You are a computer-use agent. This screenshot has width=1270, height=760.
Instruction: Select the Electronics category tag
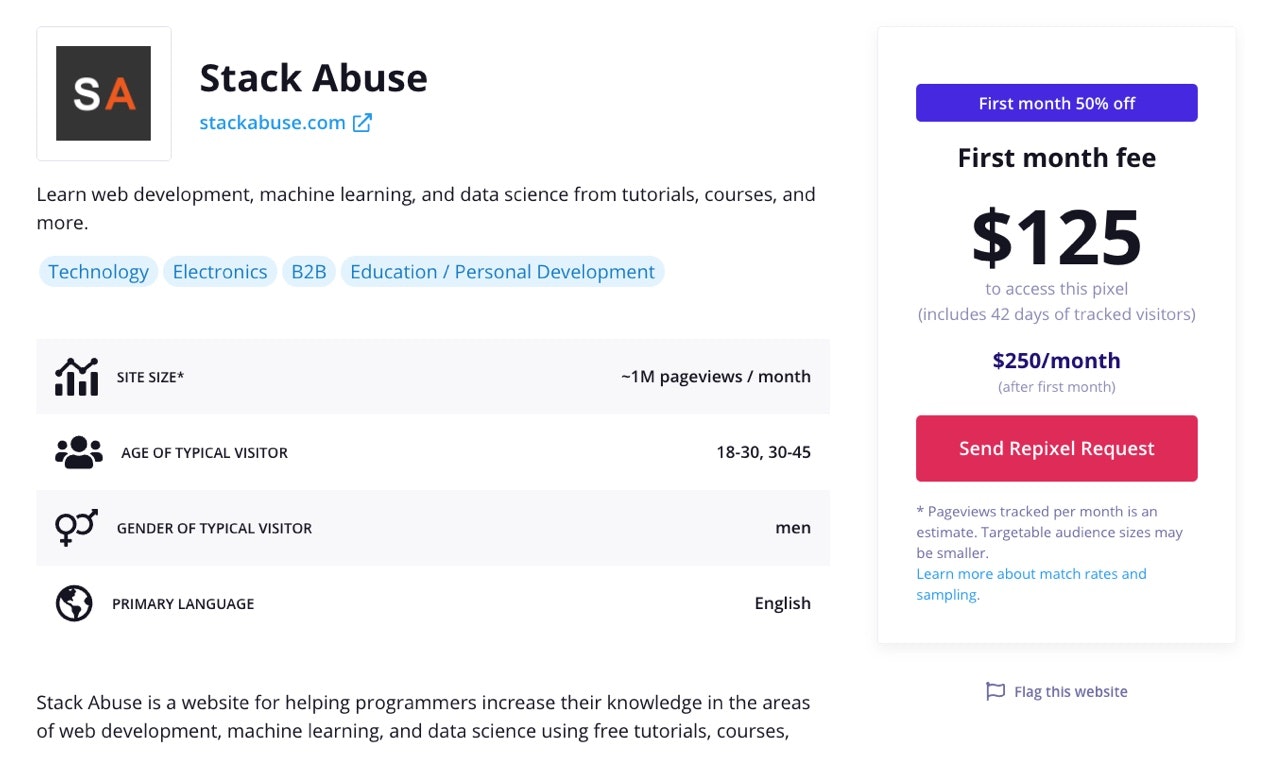[220, 272]
